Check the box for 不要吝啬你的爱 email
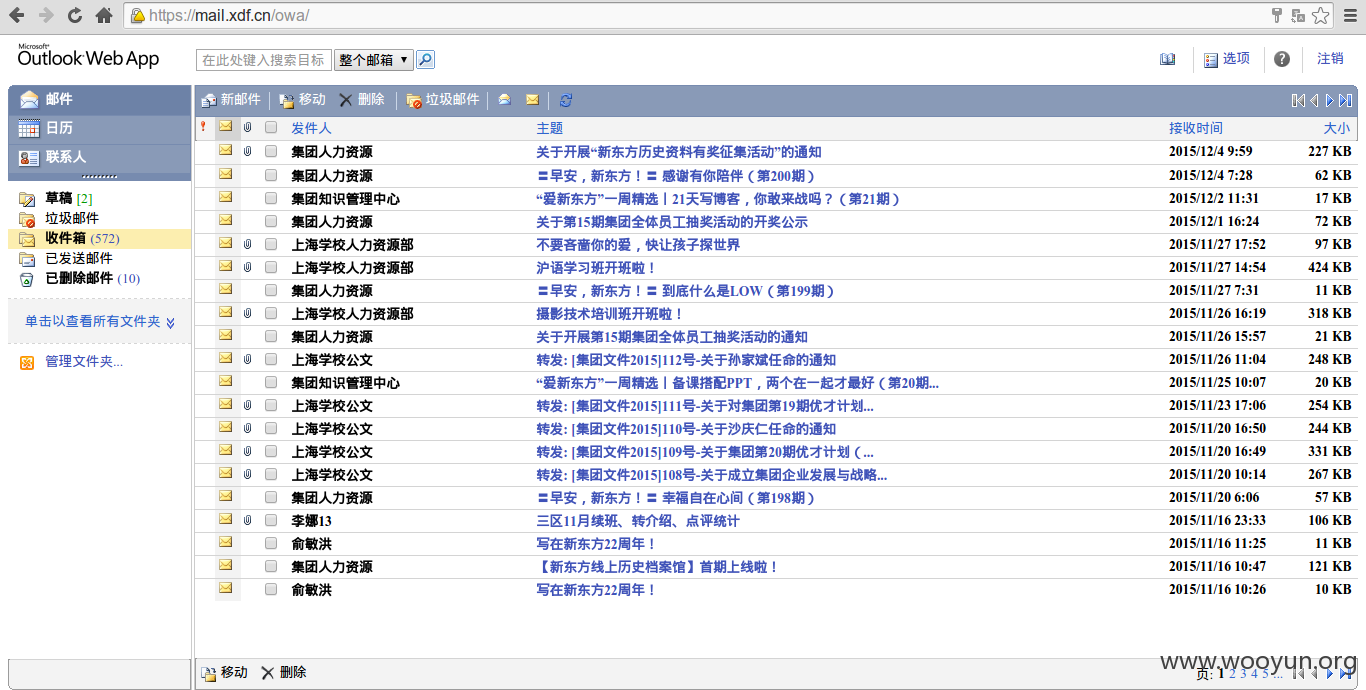The width and height of the screenshot is (1366, 690). coord(271,244)
